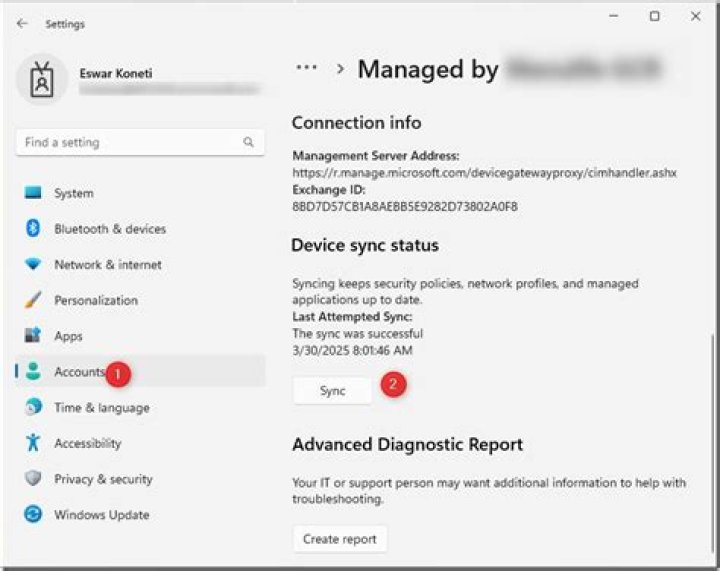Go back using the back arrow
Viewport: 720px width, 571px height.
[22, 23]
